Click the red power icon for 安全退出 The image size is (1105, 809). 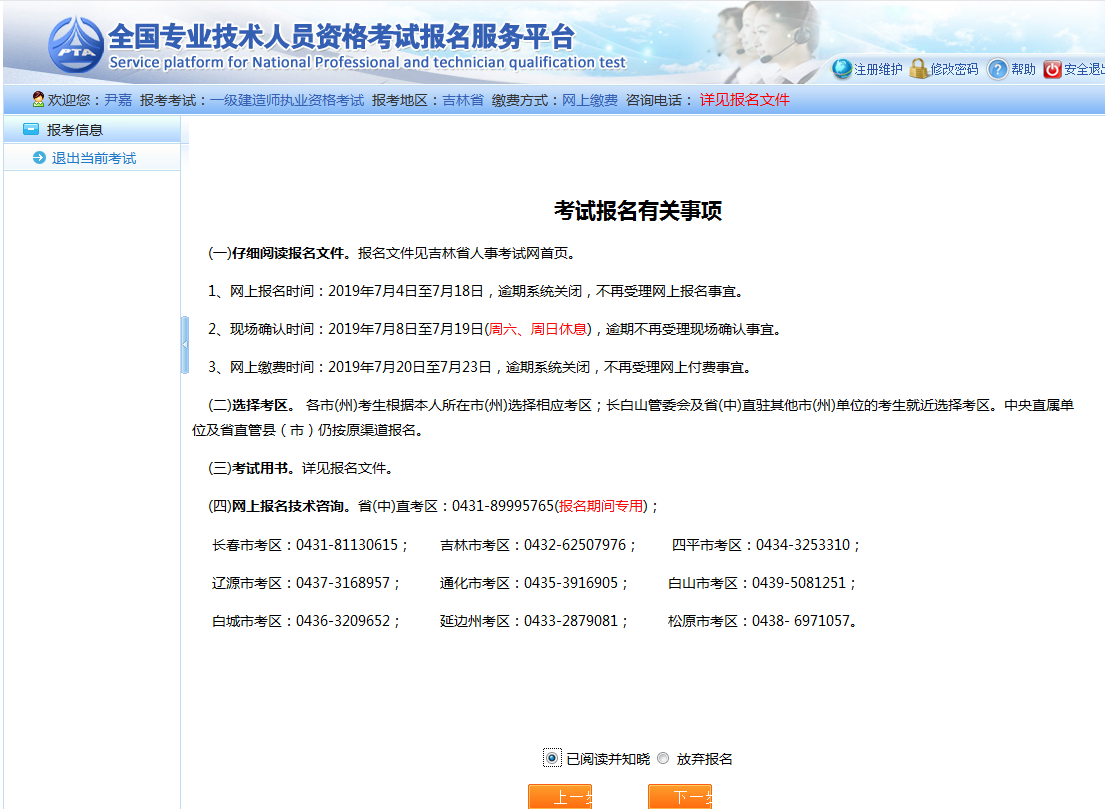pos(1051,70)
